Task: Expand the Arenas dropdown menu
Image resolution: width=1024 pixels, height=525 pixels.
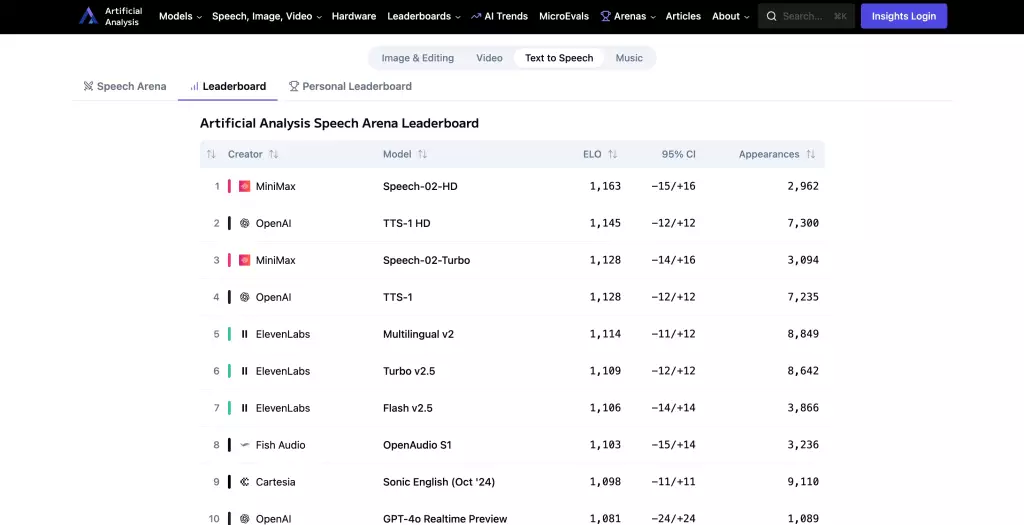Action: click(627, 16)
